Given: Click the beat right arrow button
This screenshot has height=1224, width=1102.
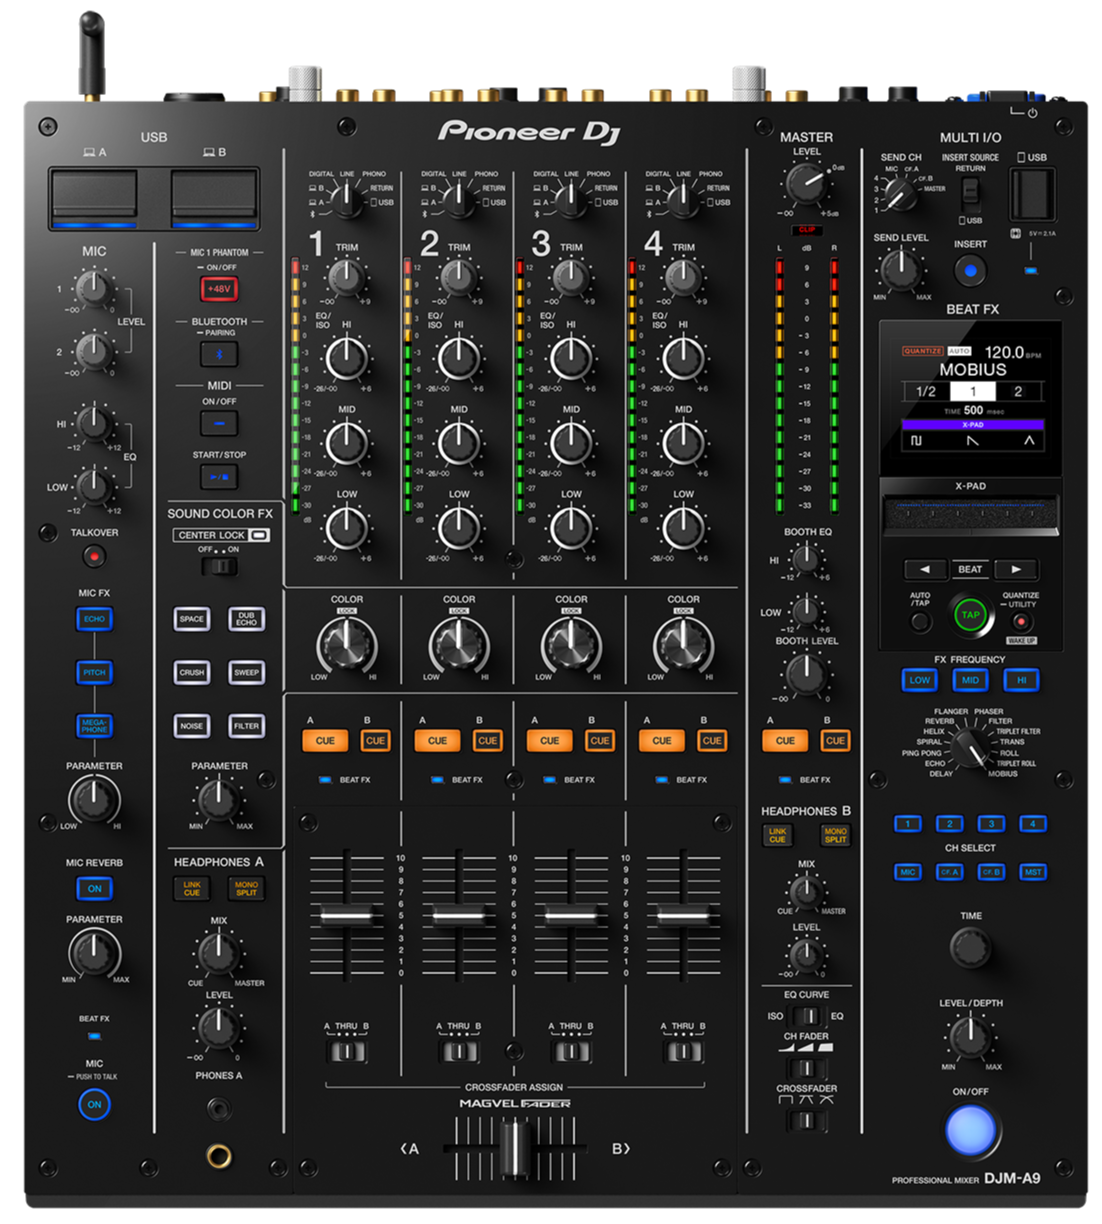Looking at the screenshot, I should [1016, 569].
